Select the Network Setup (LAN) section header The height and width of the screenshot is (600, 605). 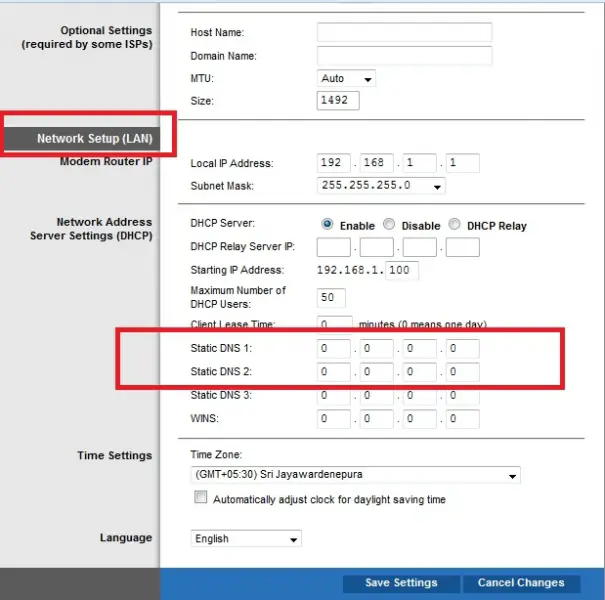[x=82, y=139]
